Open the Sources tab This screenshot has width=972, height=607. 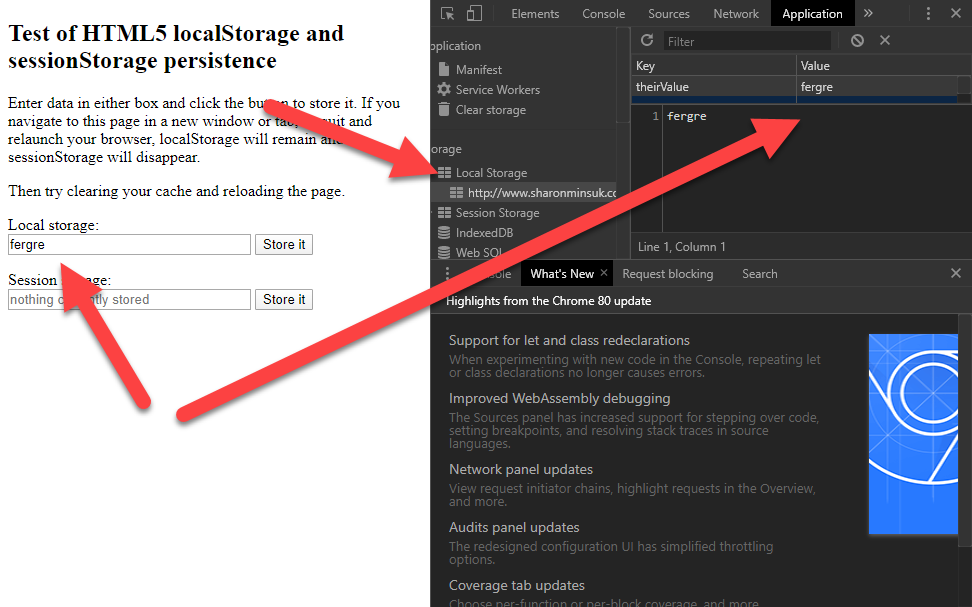pyautogui.click(x=668, y=14)
